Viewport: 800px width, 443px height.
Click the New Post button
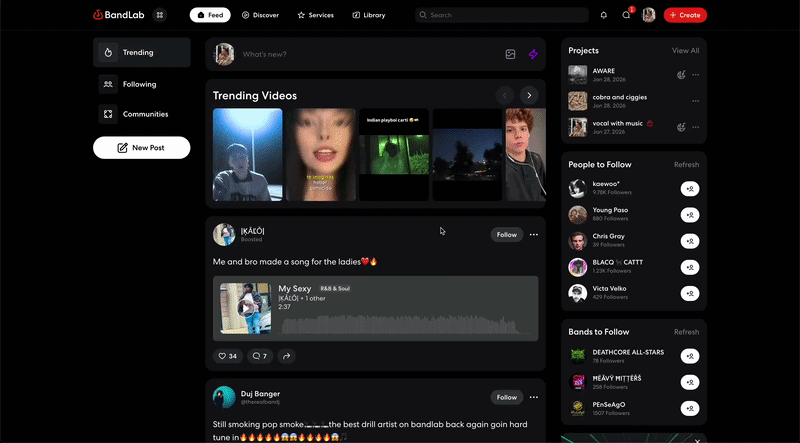141,148
